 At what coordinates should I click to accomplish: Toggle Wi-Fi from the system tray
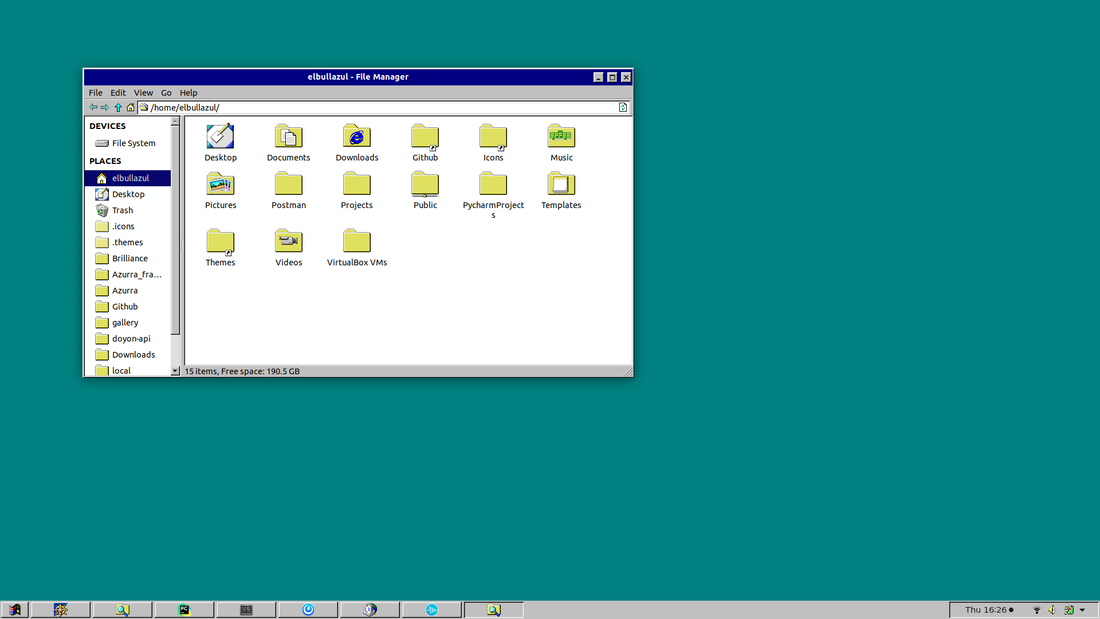1037,610
